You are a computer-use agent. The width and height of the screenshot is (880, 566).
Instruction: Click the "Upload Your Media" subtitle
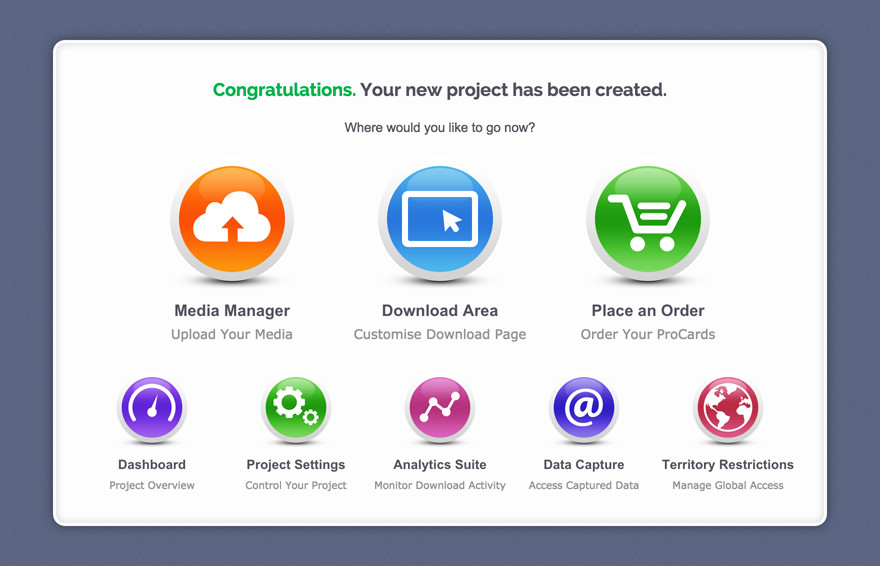[232, 335]
